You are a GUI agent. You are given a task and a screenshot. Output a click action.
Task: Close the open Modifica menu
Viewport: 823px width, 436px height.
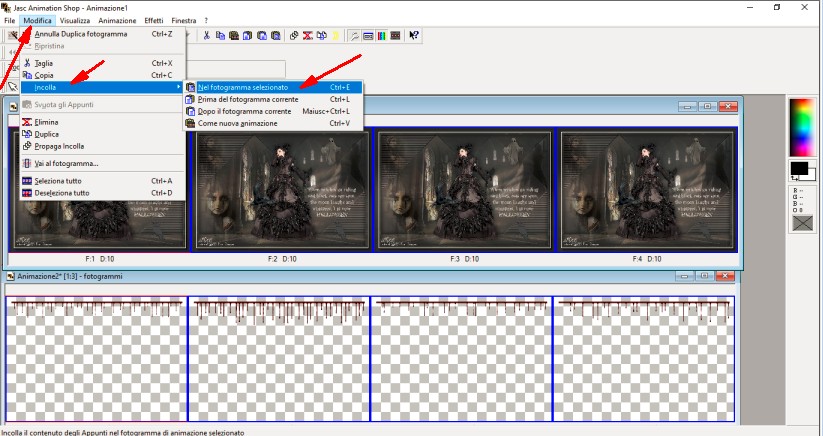pyautogui.click(x=37, y=20)
